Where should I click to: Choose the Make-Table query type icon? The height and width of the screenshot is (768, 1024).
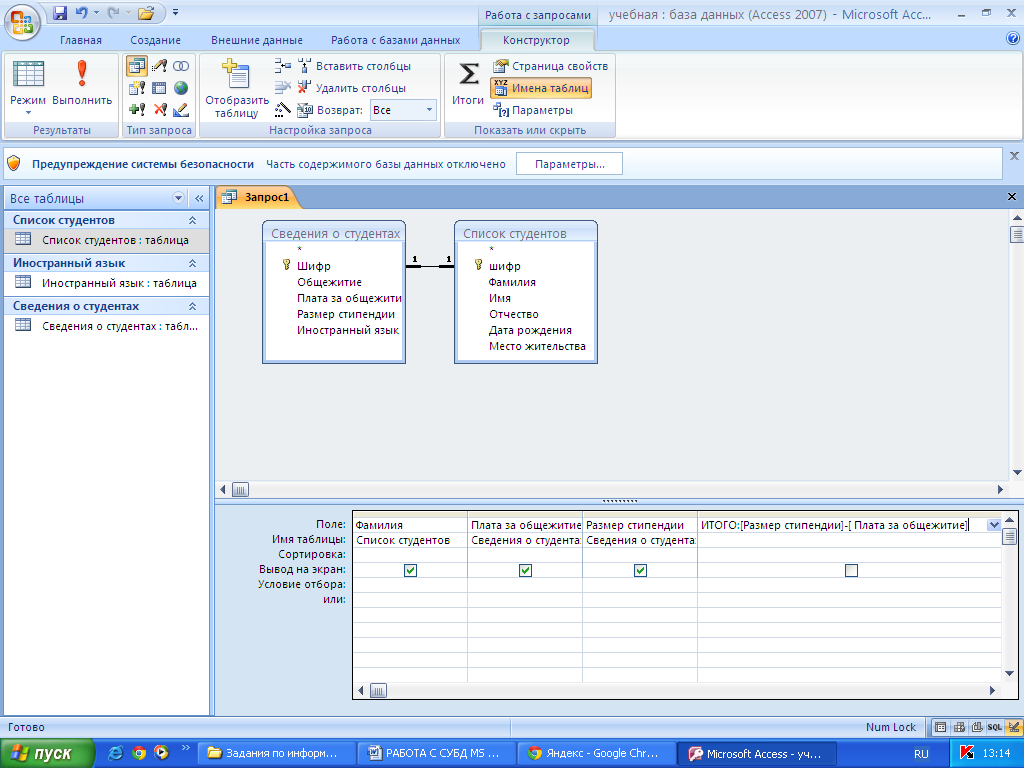click(x=136, y=88)
